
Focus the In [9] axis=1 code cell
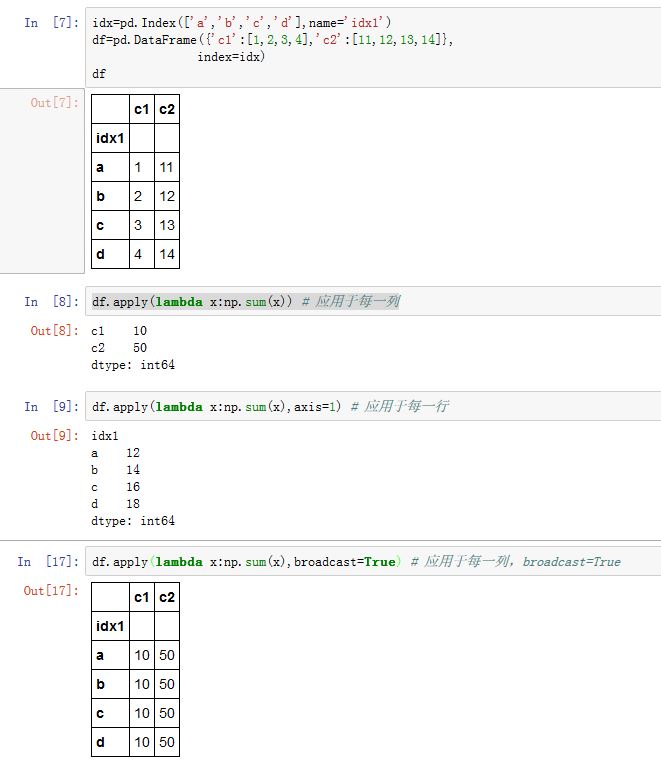370,407
